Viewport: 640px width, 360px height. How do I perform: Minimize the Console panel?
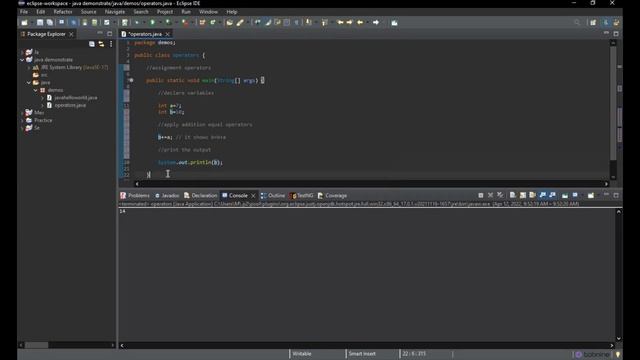[607, 195]
